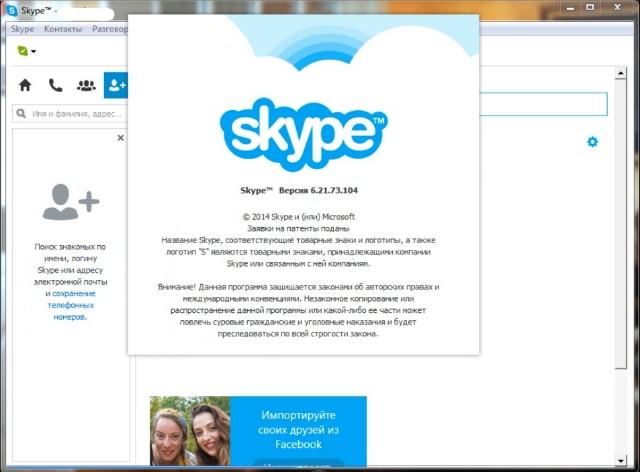Click the © 2014 Skype Microsoft text

coord(298,217)
